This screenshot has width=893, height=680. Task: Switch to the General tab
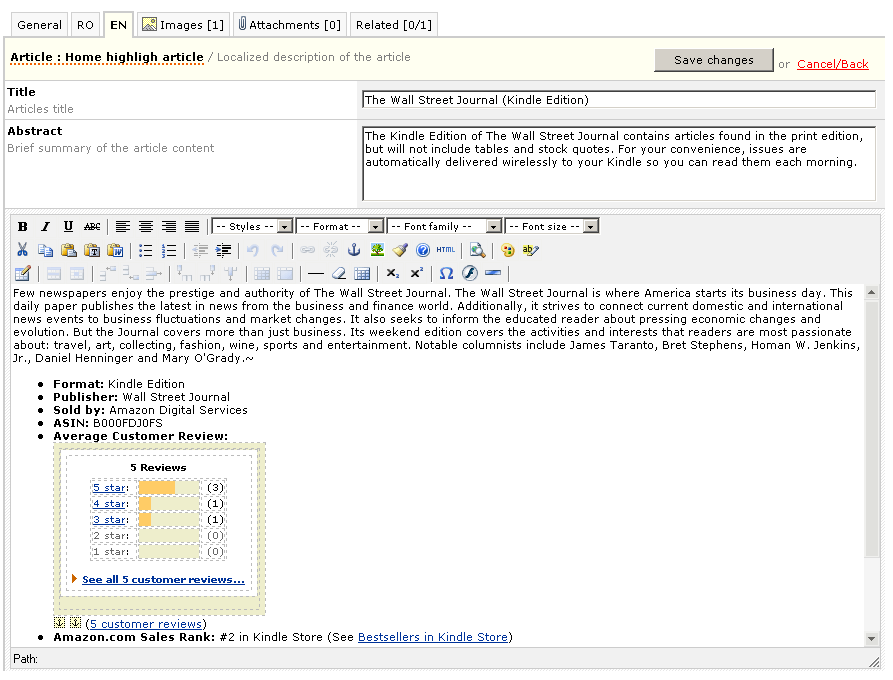click(x=39, y=25)
